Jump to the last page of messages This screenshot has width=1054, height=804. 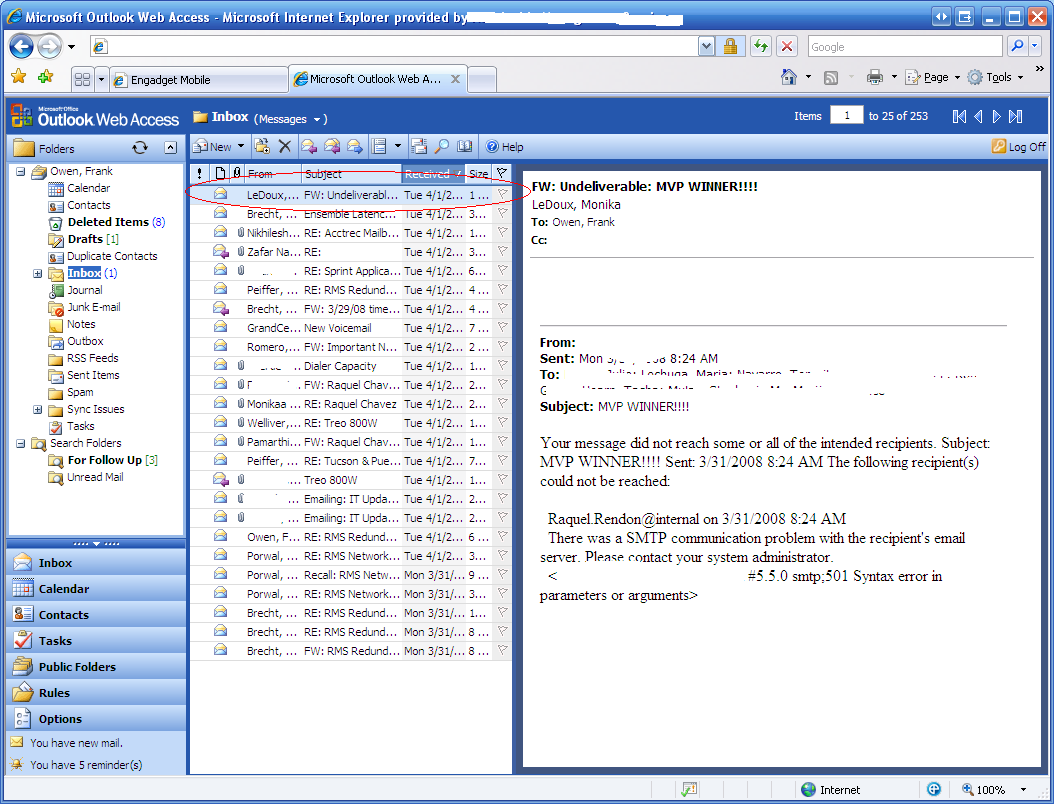pos(1014,116)
